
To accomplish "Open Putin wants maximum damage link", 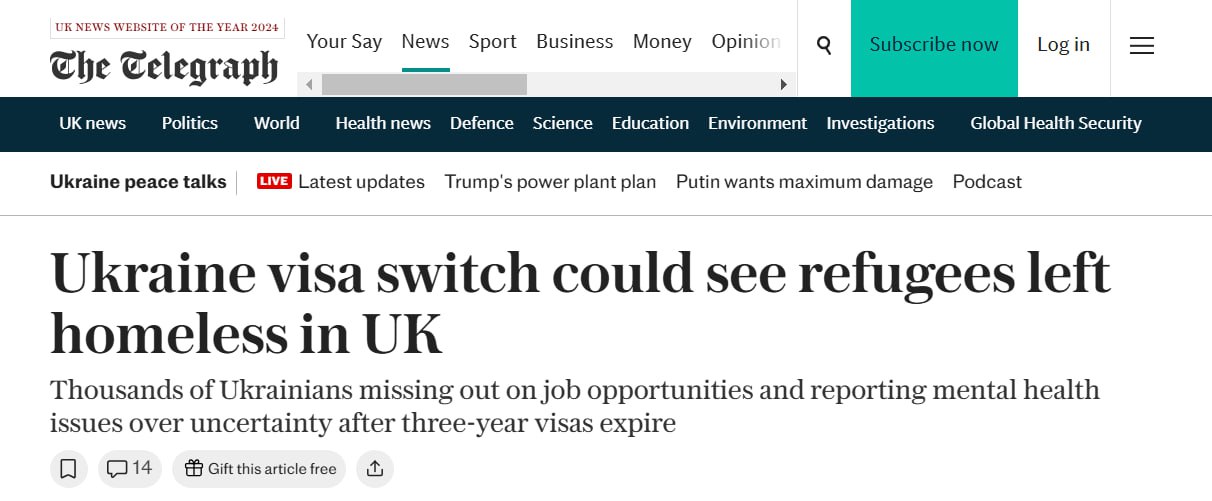I will (x=804, y=181).
